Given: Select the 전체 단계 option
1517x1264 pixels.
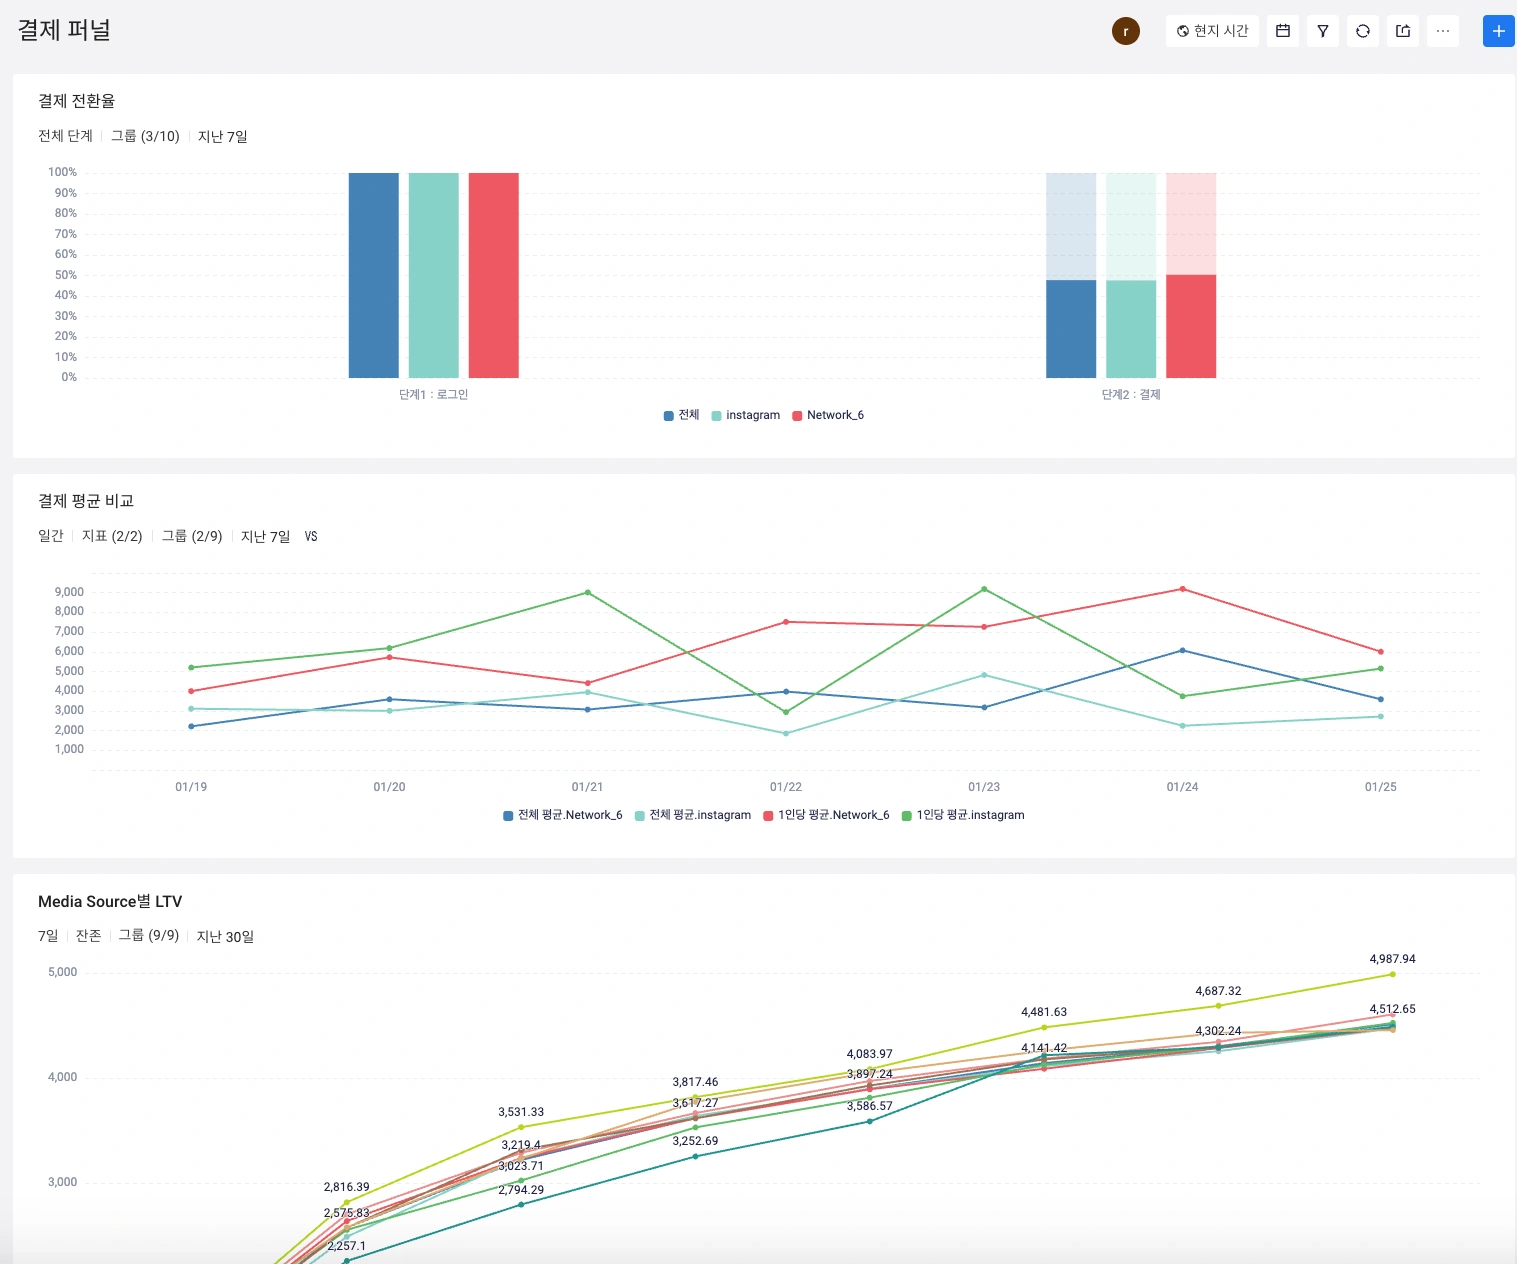Looking at the screenshot, I should pyautogui.click(x=65, y=136).
